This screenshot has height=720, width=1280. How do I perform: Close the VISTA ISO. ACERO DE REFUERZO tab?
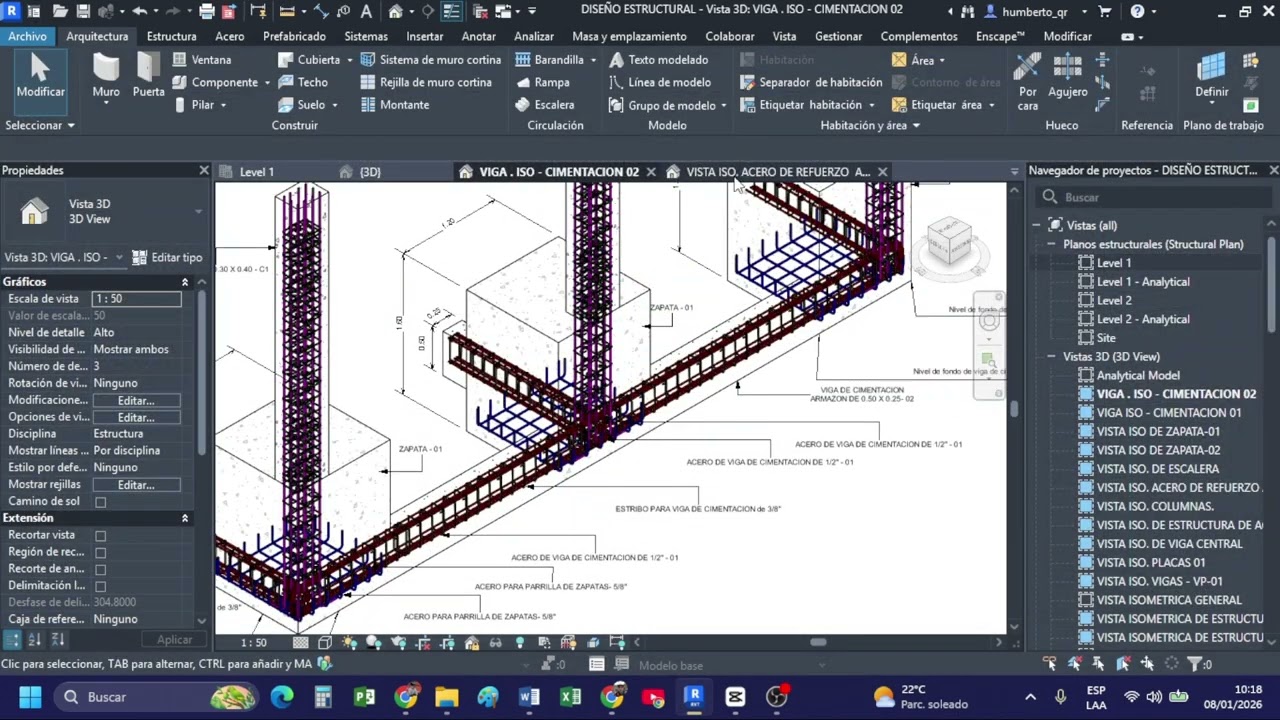click(x=882, y=172)
